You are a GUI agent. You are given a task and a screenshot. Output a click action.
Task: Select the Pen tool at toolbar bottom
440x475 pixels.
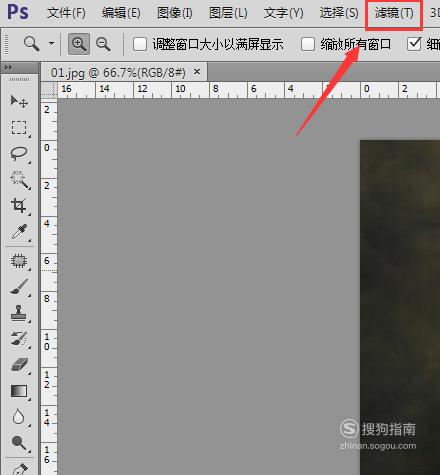(x=19, y=468)
